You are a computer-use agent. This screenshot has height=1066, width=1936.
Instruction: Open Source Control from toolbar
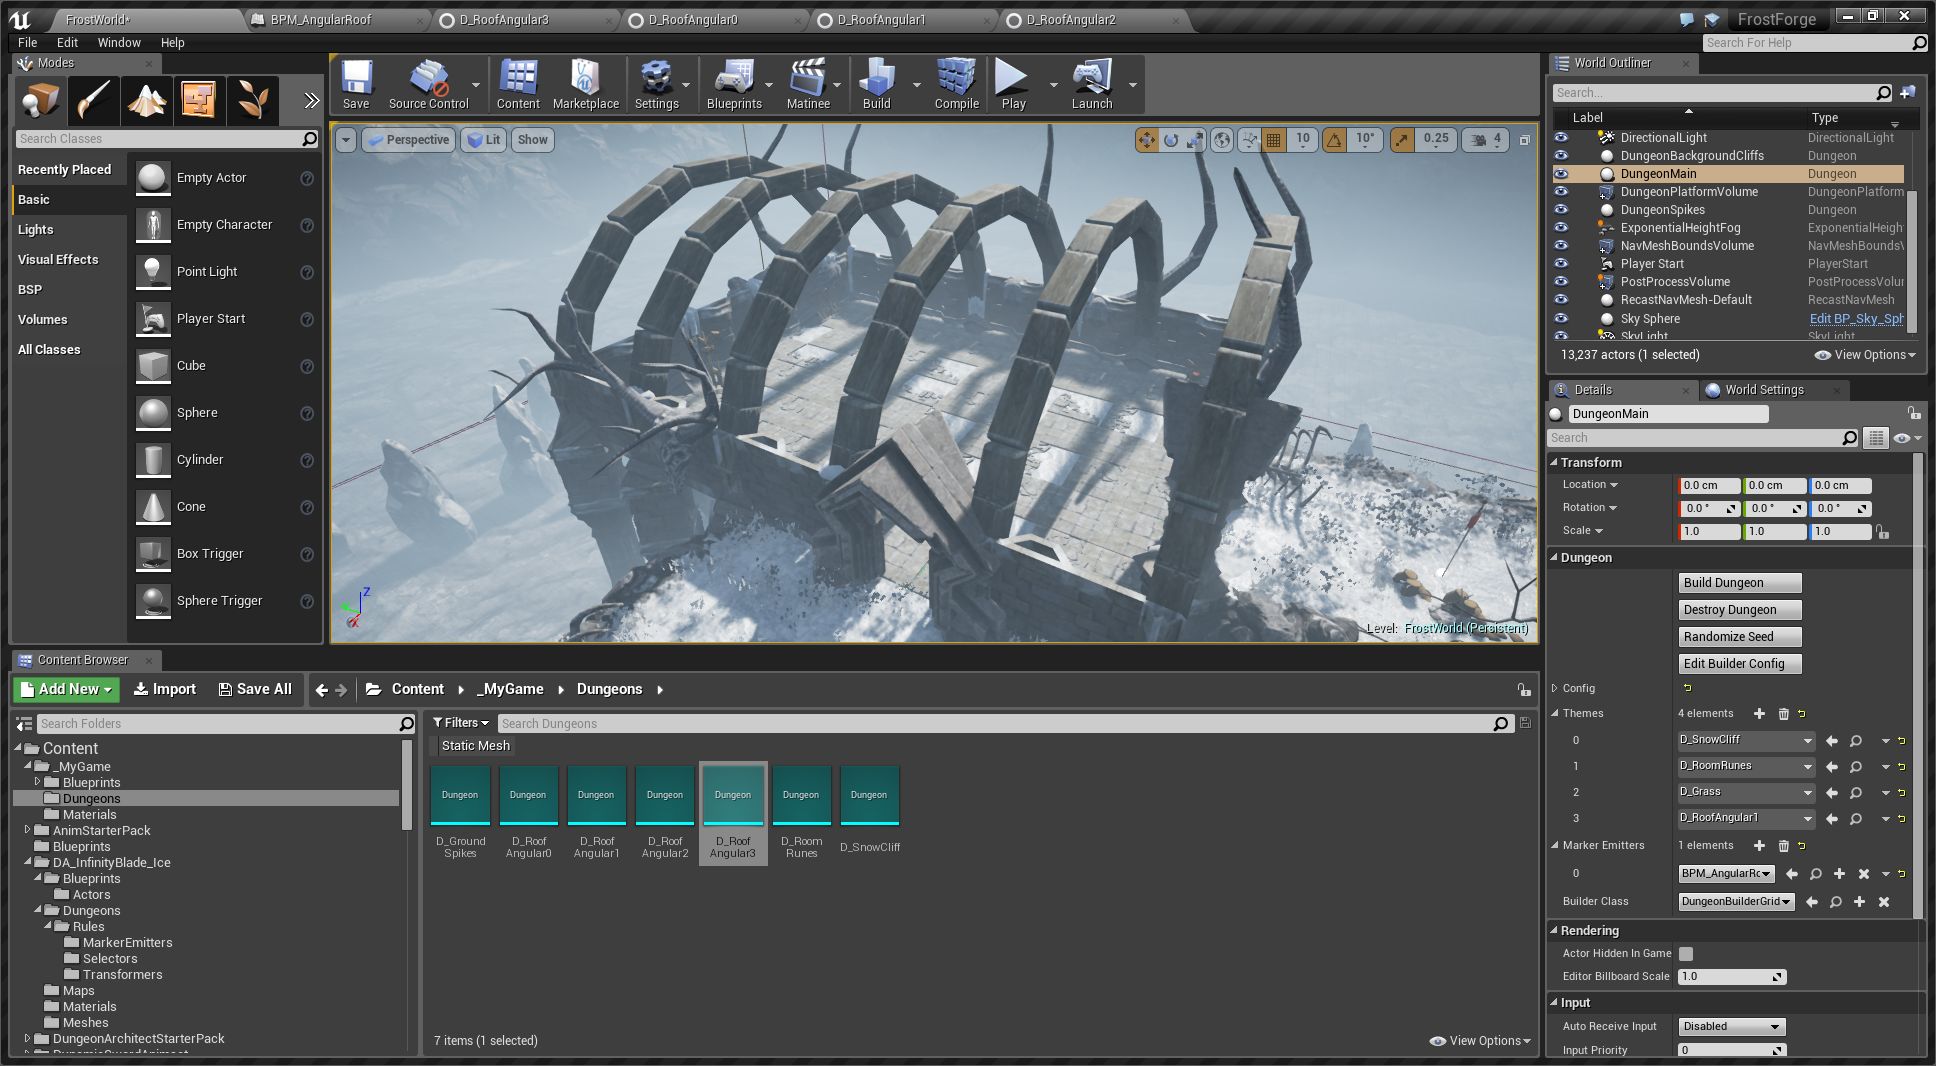(428, 84)
